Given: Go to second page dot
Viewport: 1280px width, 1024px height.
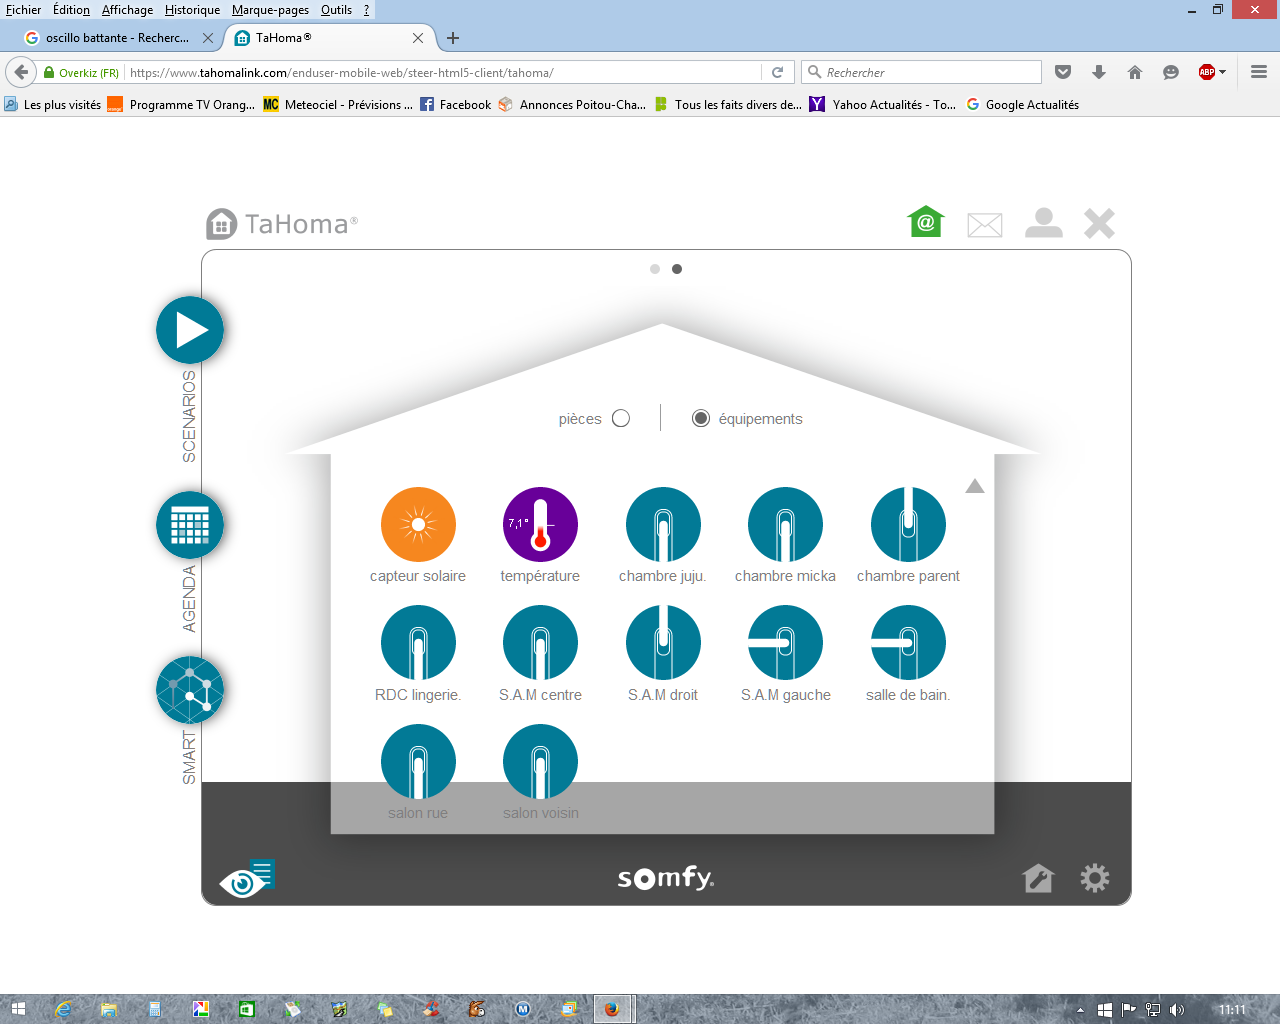Looking at the screenshot, I should (677, 269).
